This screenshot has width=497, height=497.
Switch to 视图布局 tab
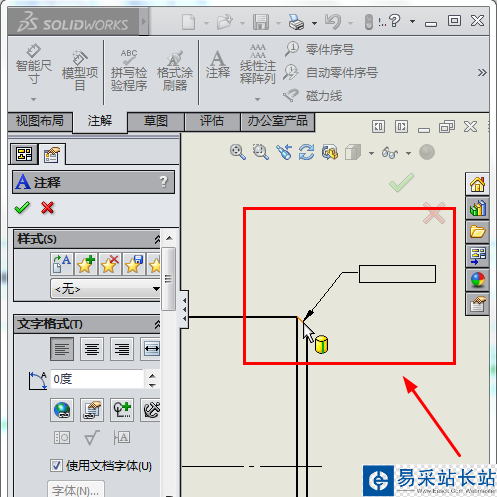point(40,121)
